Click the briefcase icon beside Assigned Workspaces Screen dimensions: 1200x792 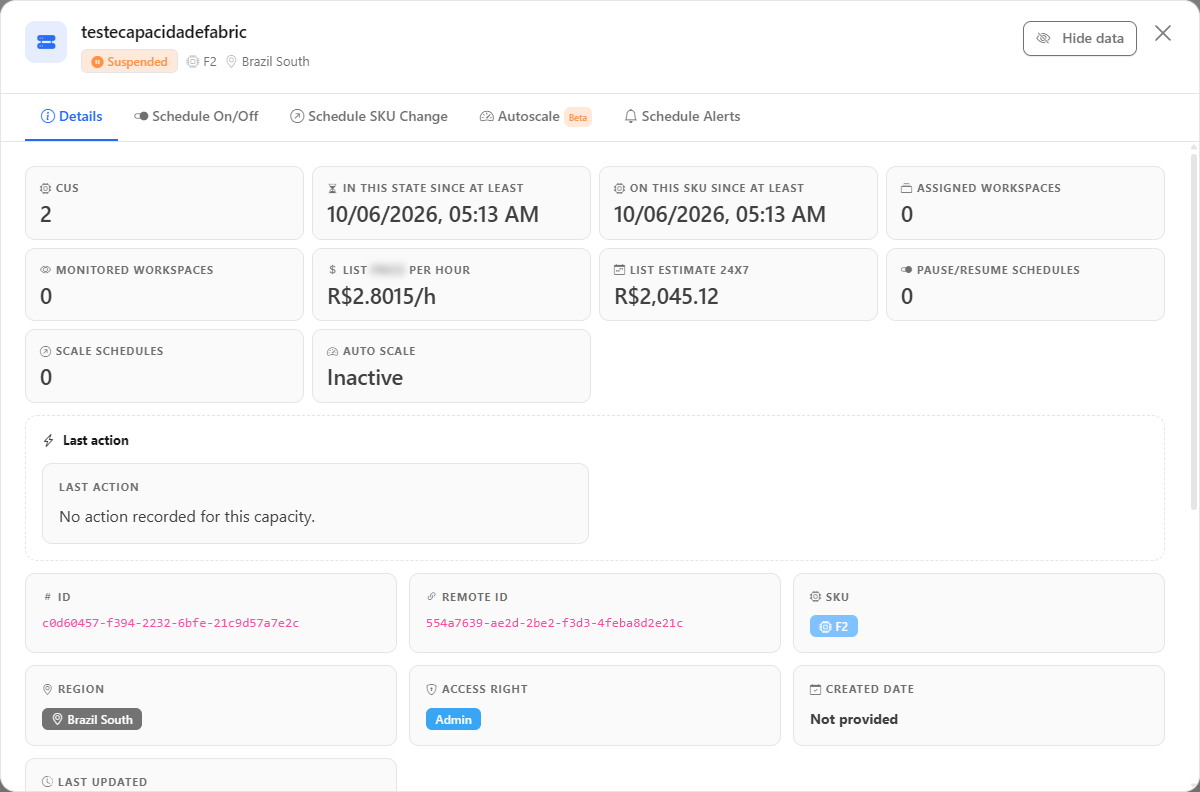point(906,188)
